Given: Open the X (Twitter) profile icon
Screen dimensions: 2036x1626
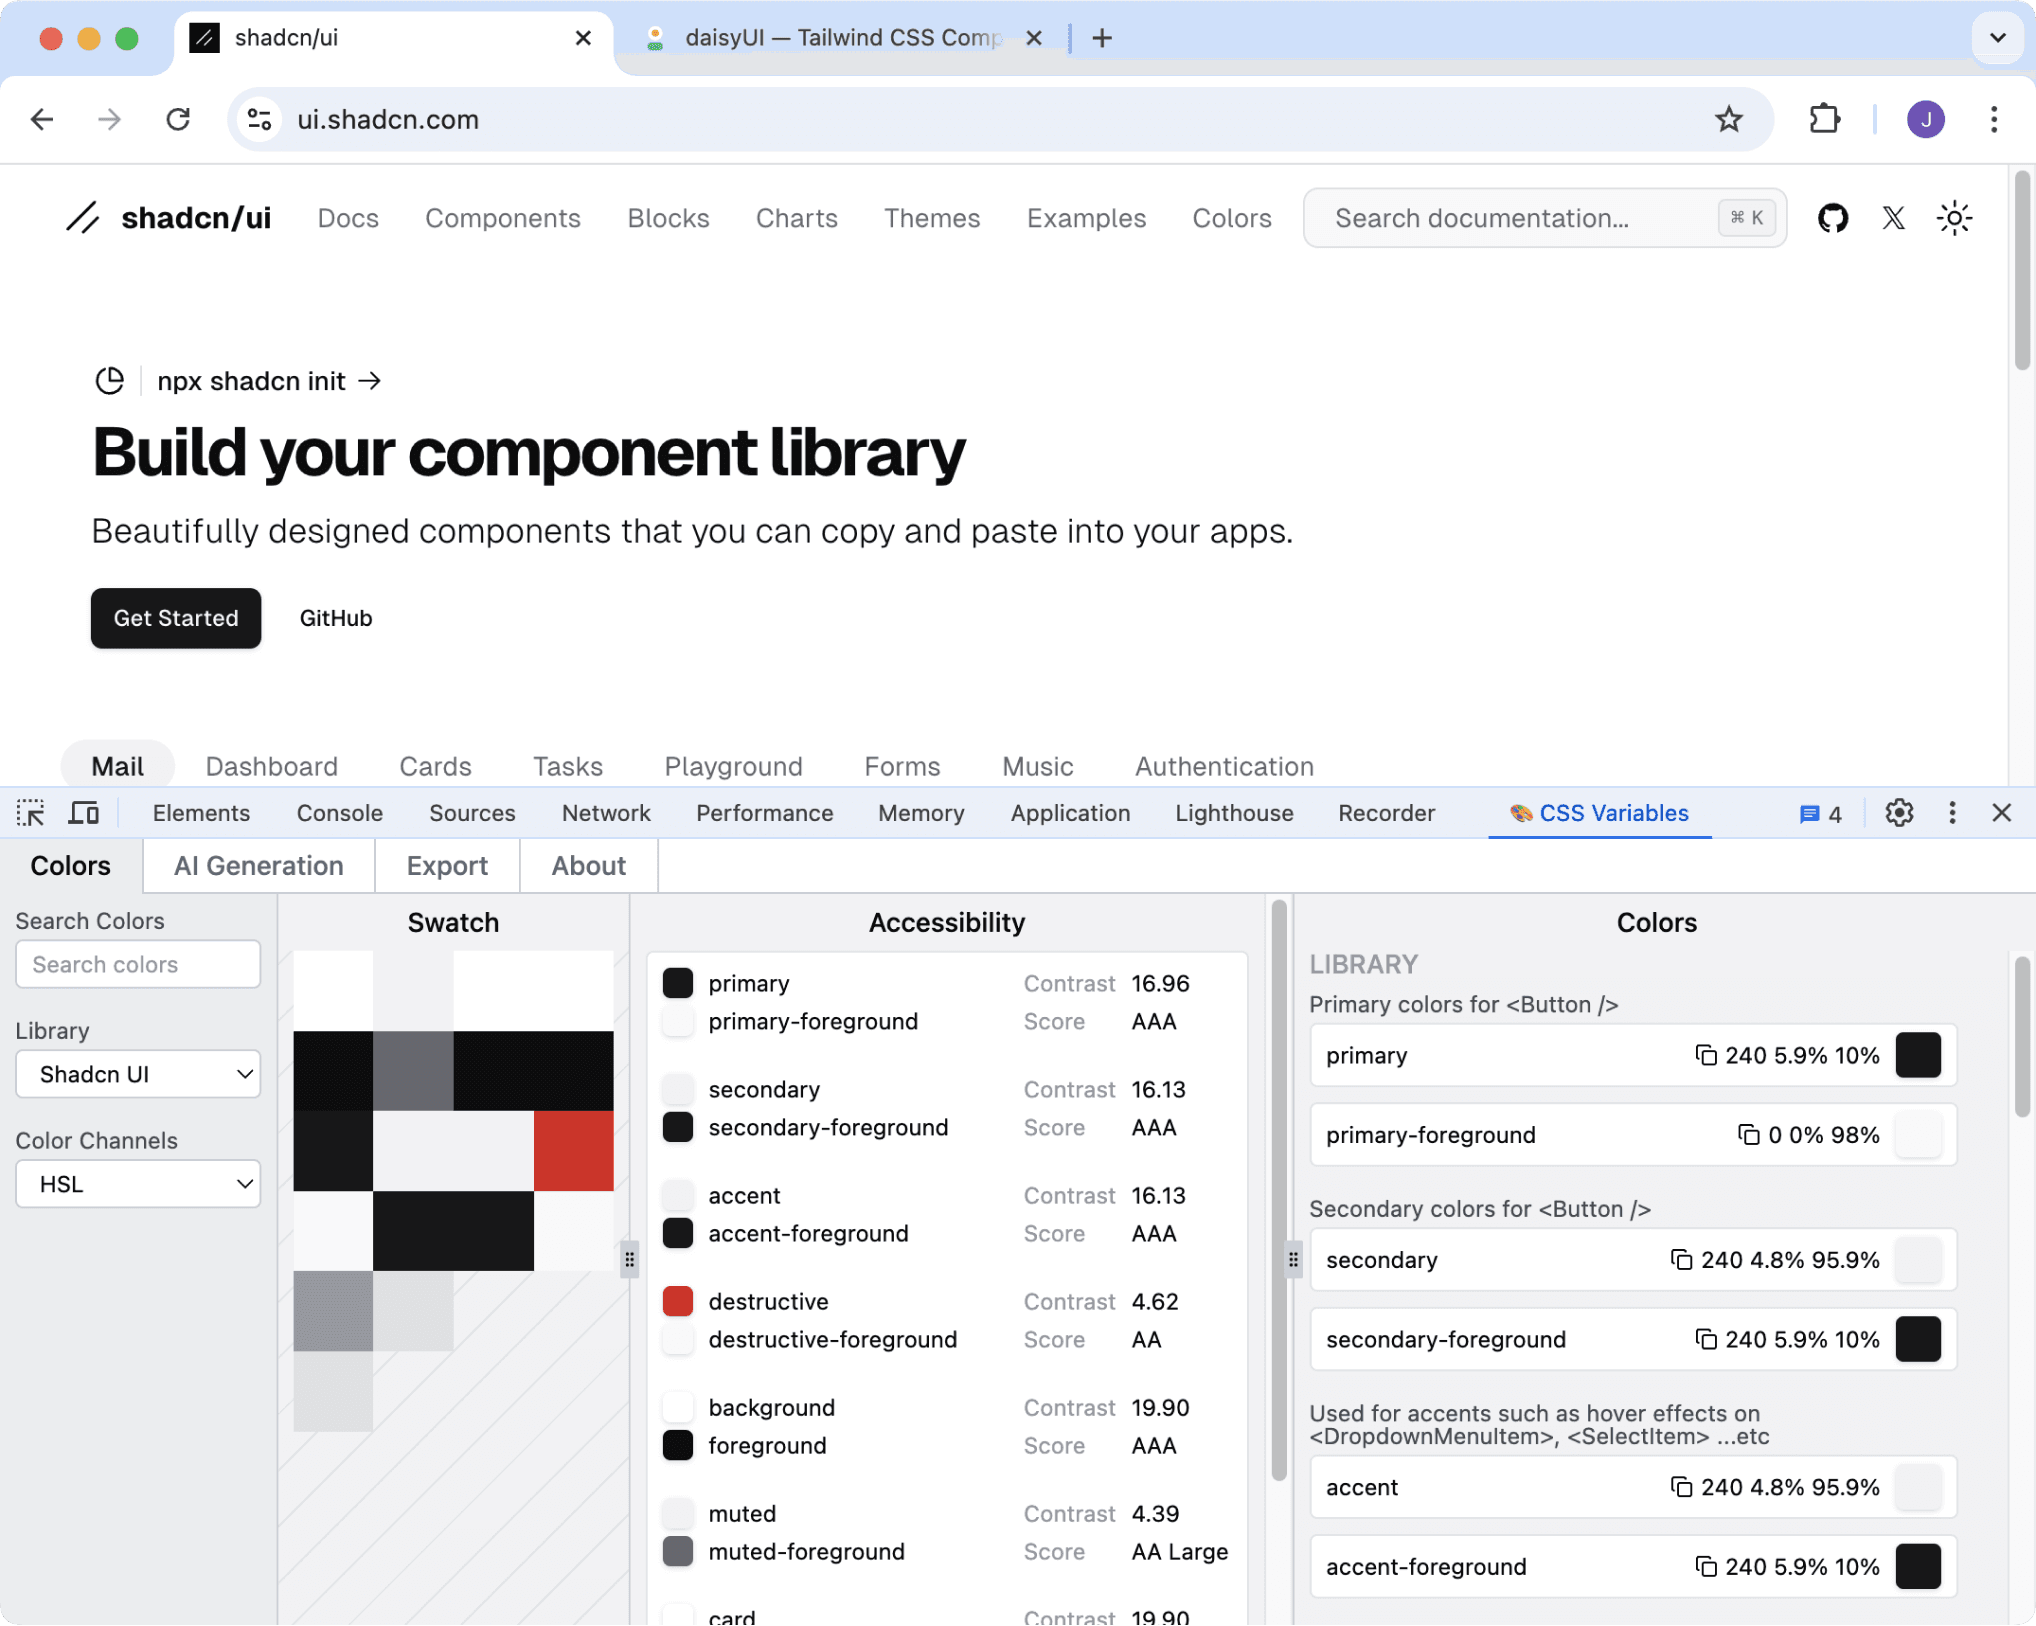Looking at the screenshot, I should tap(1893, 218).
